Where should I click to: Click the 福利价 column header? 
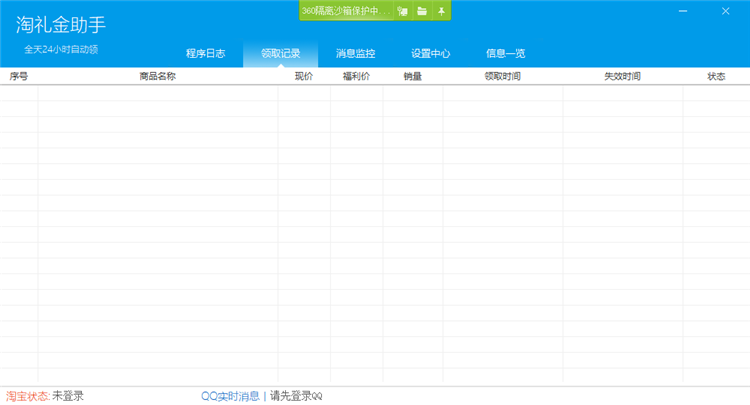pos(356,77)
